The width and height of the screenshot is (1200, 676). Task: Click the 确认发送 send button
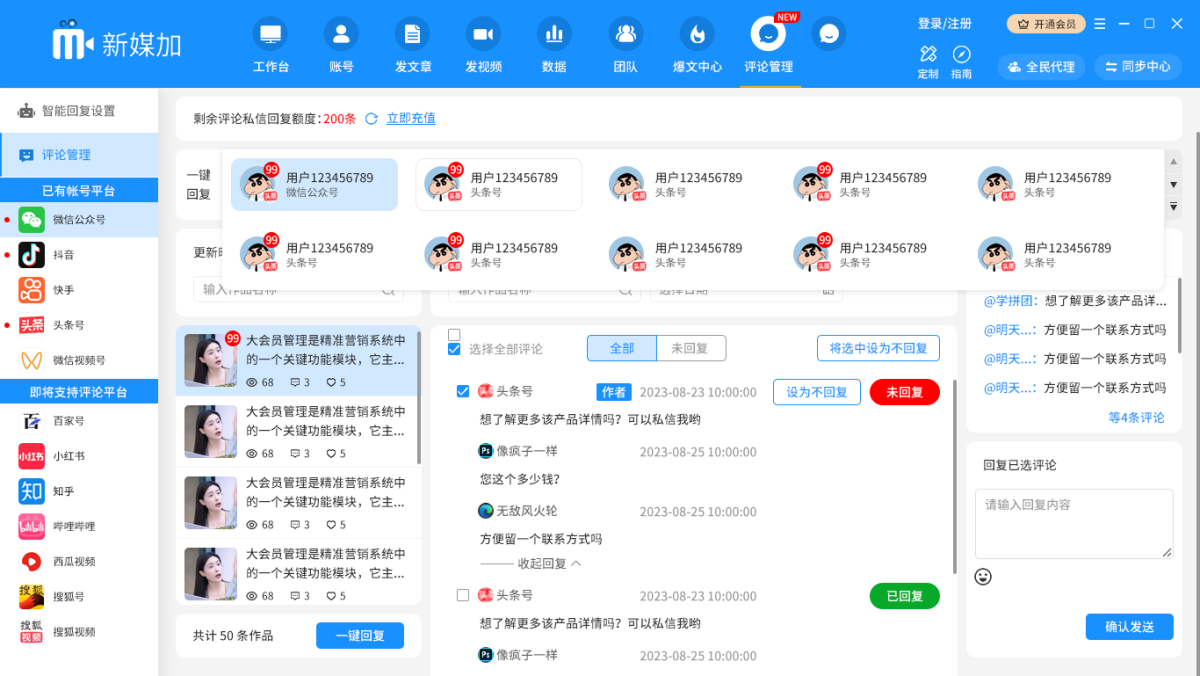click(1128, 627)
